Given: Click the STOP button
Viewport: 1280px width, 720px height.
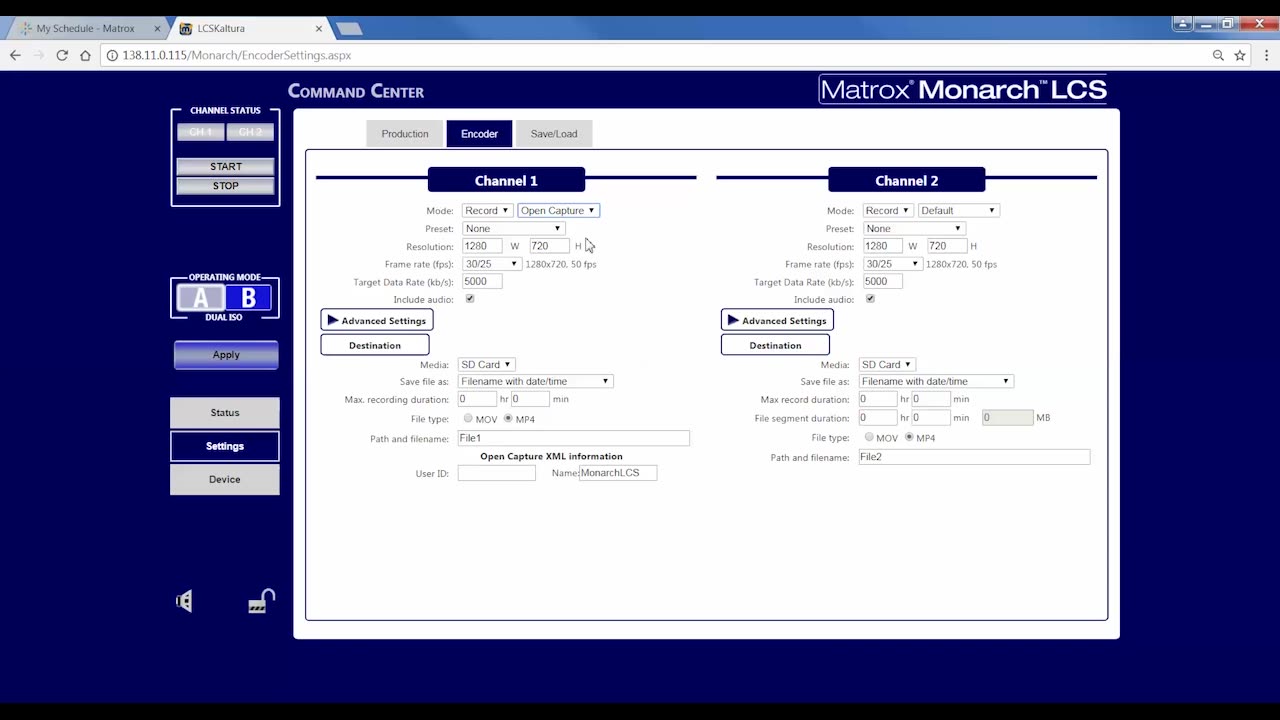Looking at the screenshot, I should 226,186.
